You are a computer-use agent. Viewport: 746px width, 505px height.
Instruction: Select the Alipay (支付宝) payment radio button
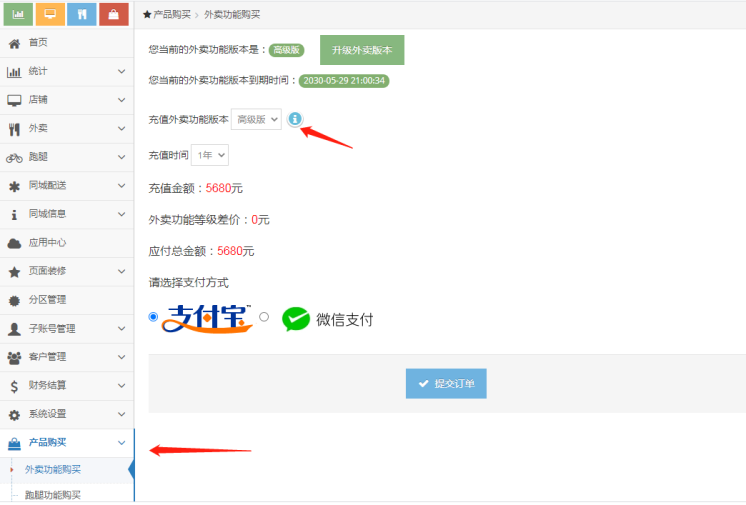(153, 317)
